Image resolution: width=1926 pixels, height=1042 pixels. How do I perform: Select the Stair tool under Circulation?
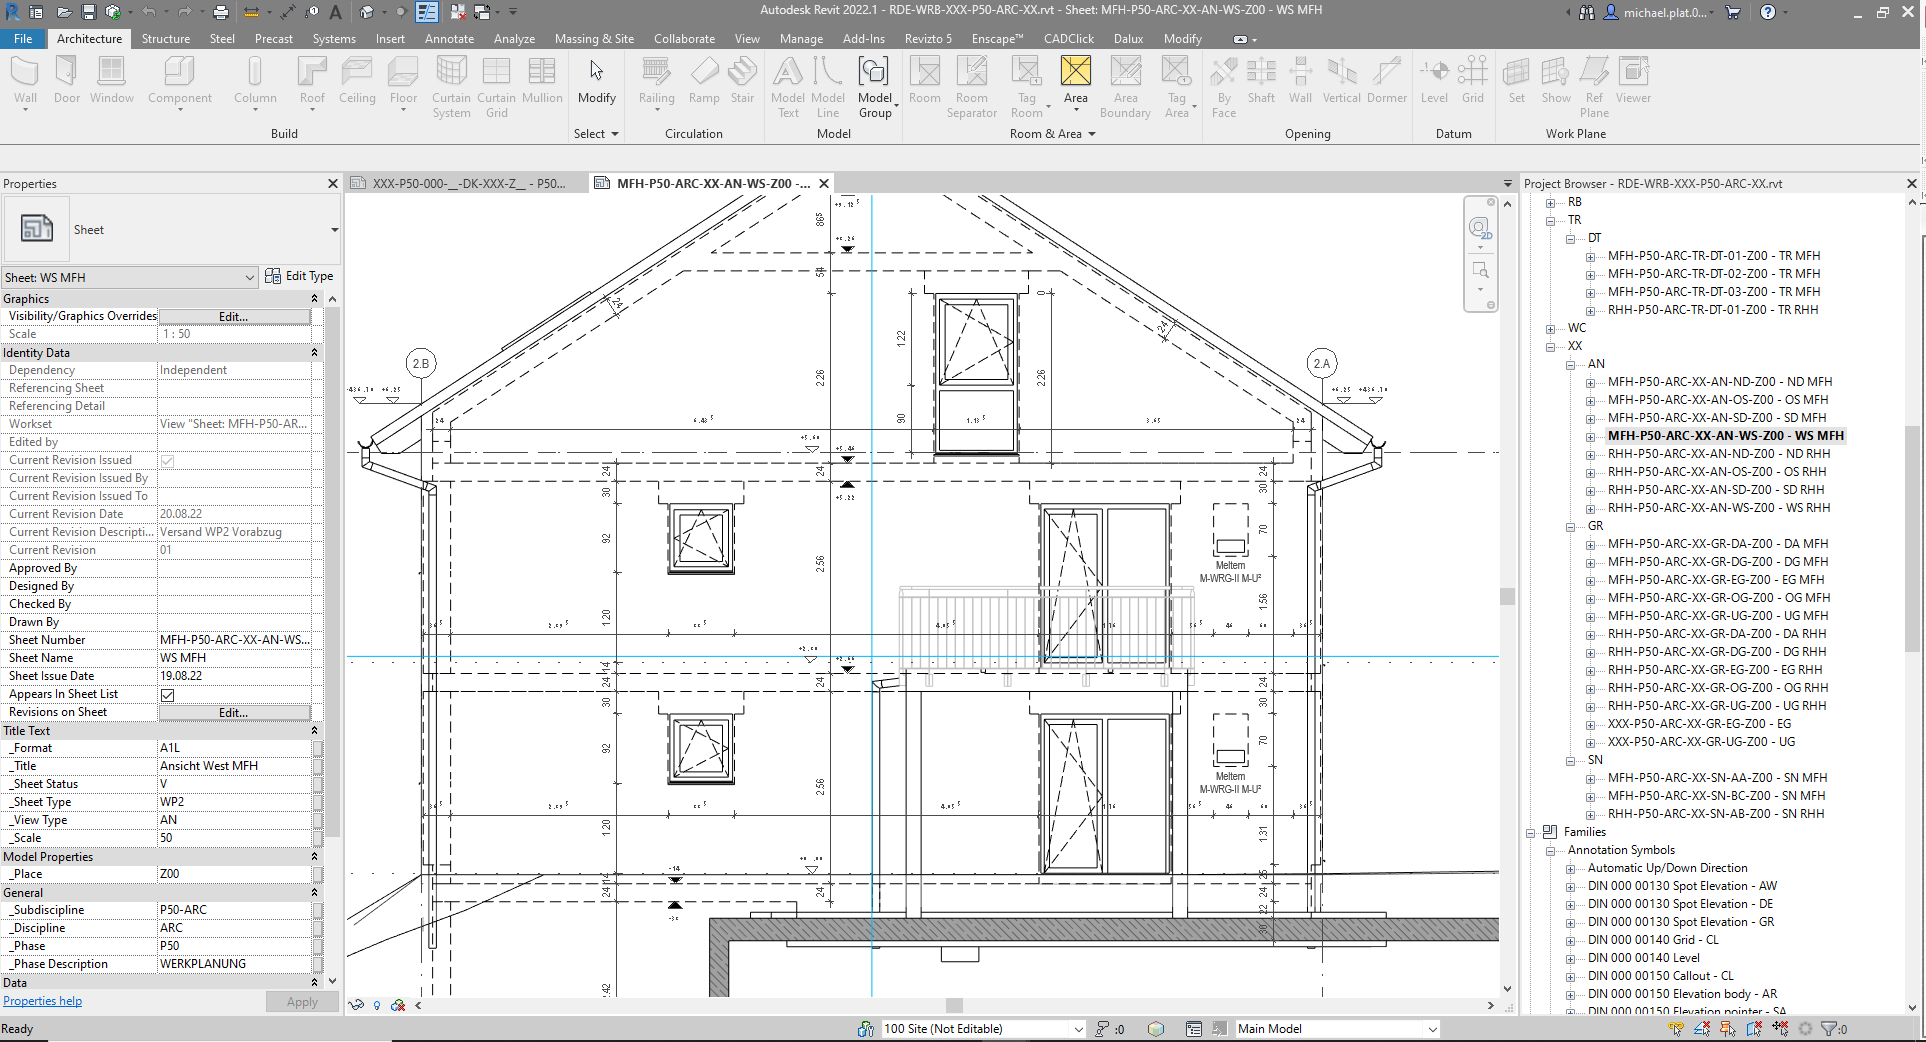pyautogui.click(x=742, y=80)
